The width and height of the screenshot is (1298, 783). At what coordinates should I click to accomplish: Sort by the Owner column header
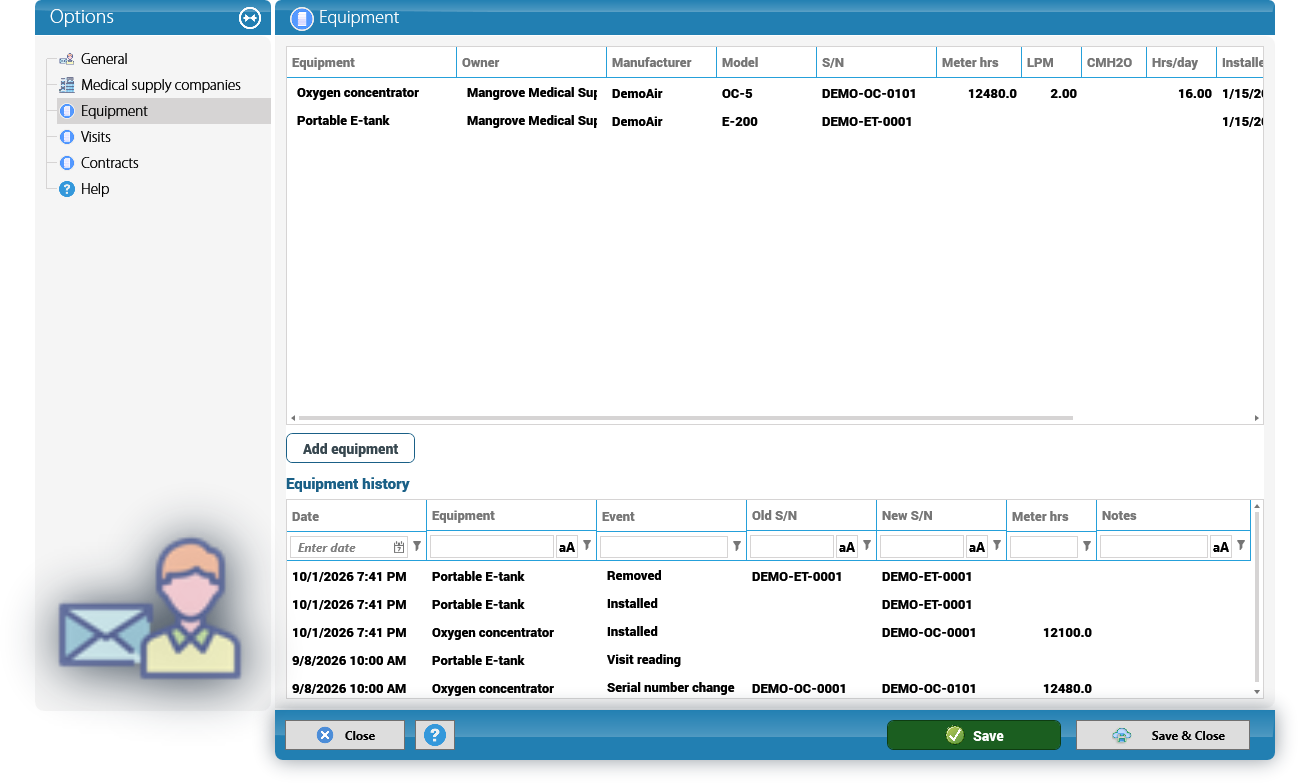pos(531,62)
